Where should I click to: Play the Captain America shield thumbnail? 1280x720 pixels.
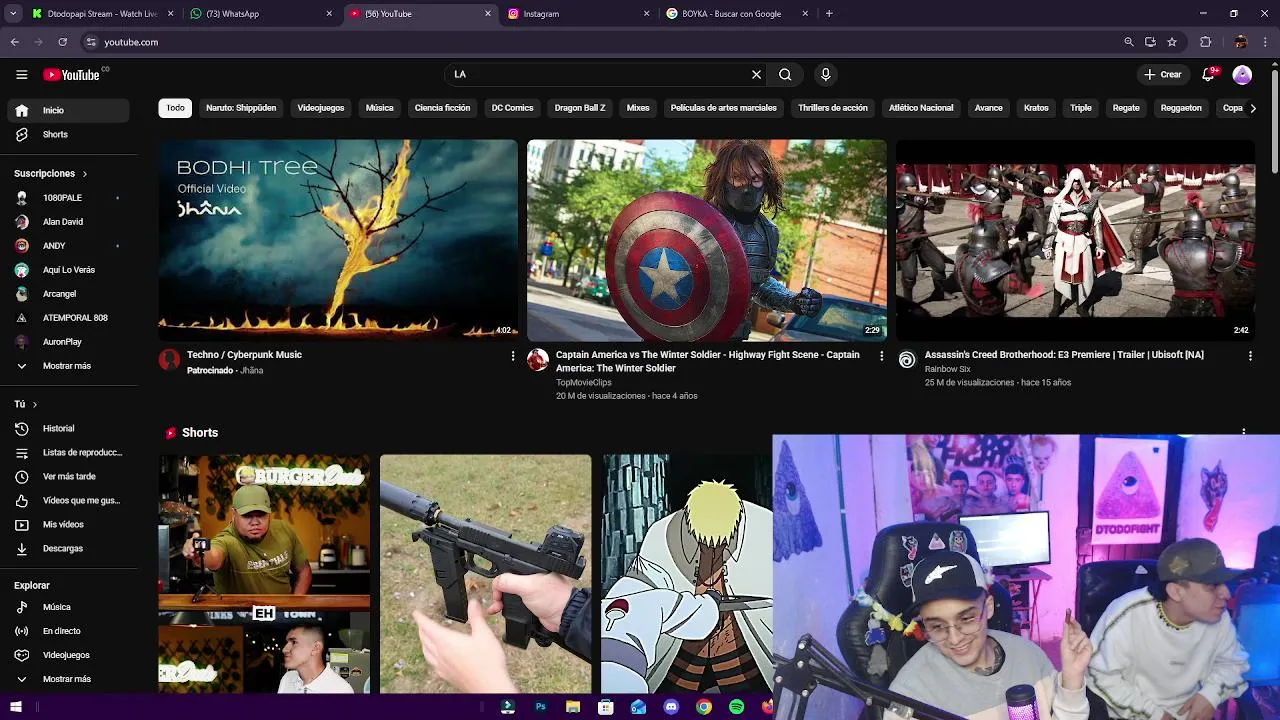click(706, 240)
